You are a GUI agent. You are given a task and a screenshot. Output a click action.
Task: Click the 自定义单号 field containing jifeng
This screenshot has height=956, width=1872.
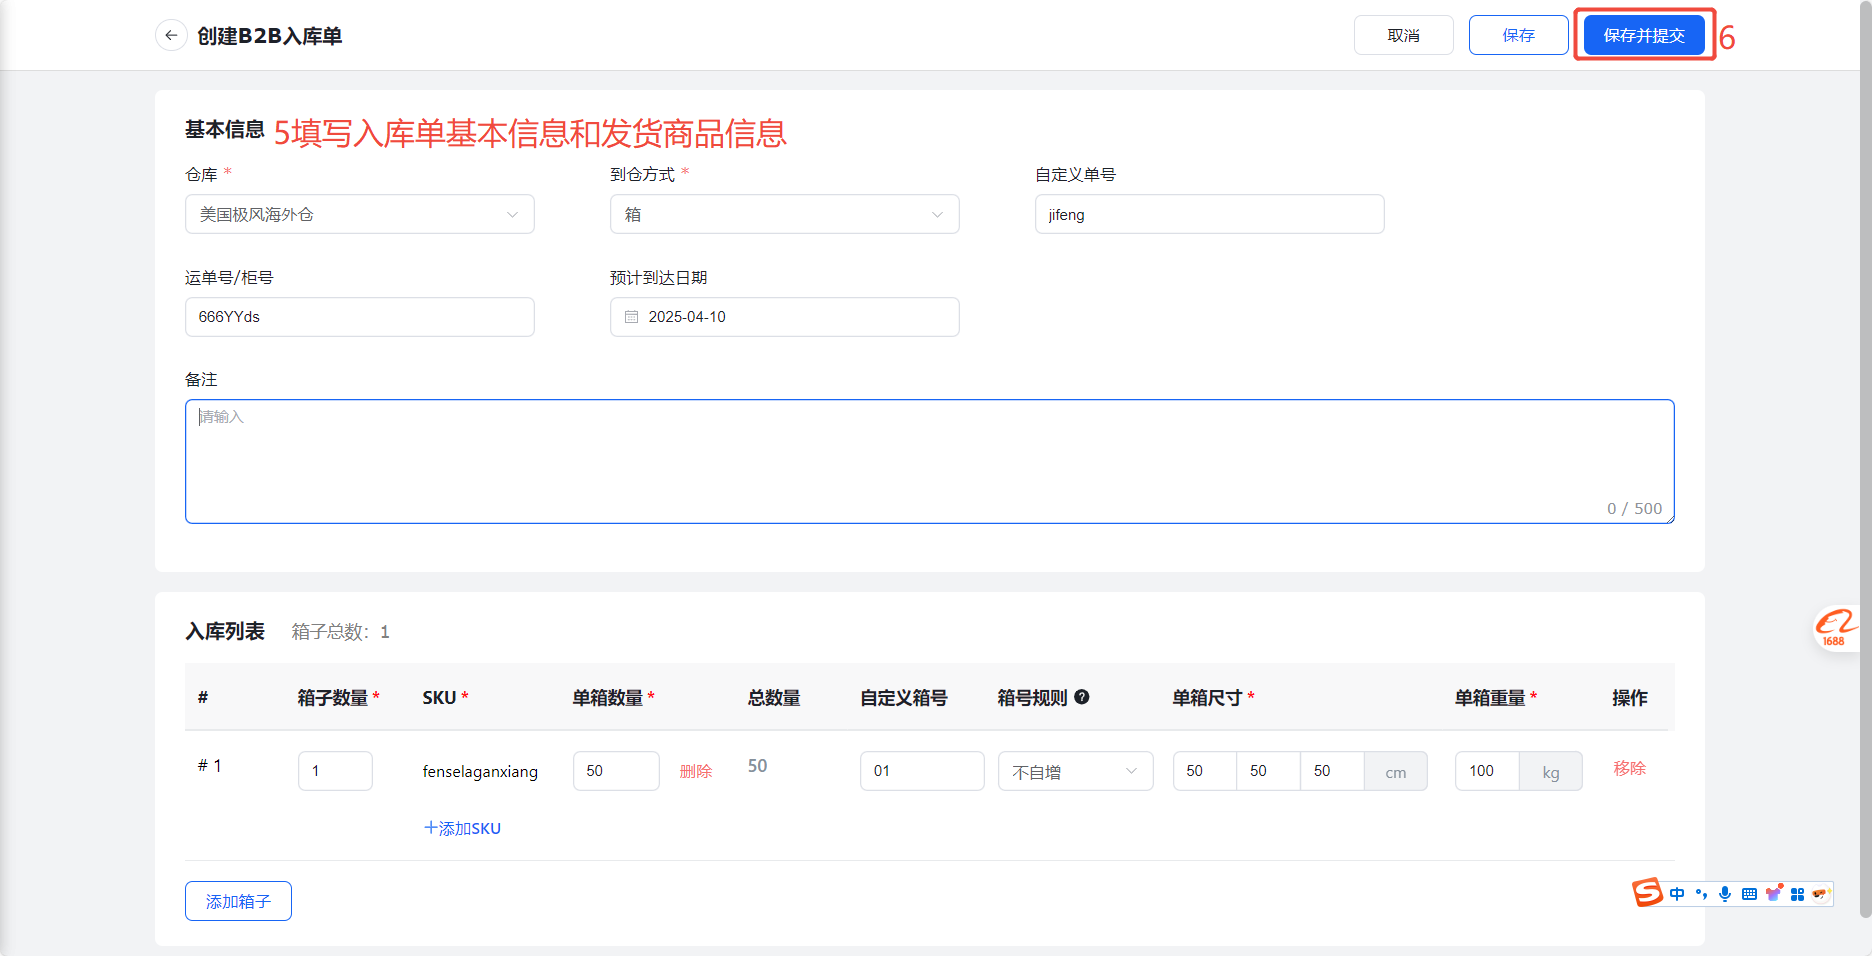pos(1210,214)
